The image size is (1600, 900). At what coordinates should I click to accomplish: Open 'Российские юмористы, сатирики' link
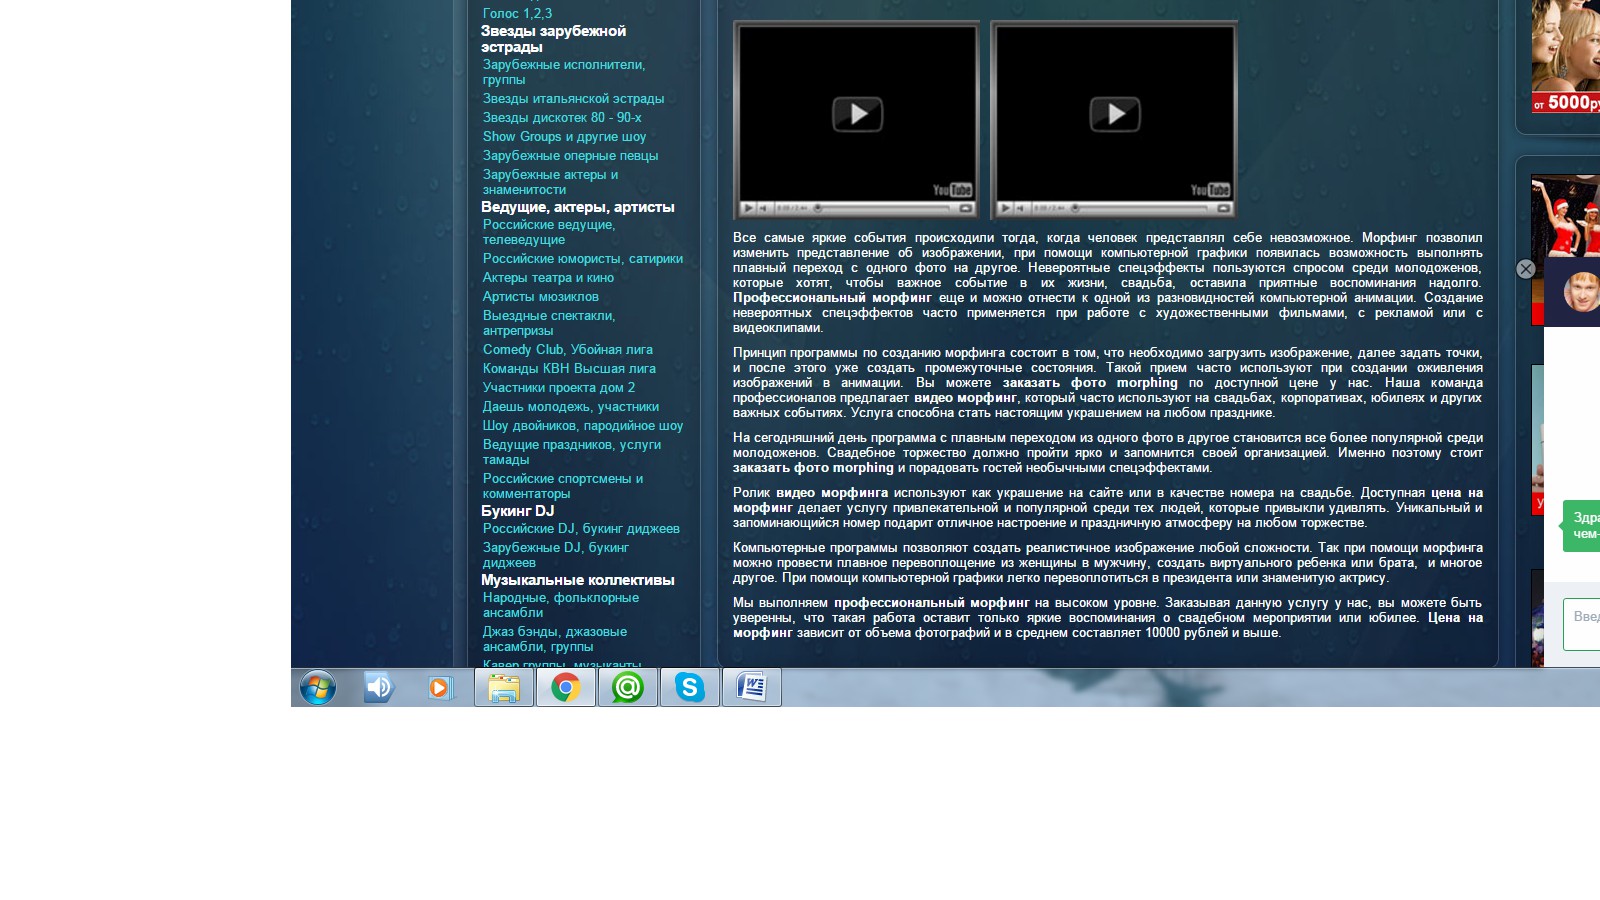tap(583, 258)
